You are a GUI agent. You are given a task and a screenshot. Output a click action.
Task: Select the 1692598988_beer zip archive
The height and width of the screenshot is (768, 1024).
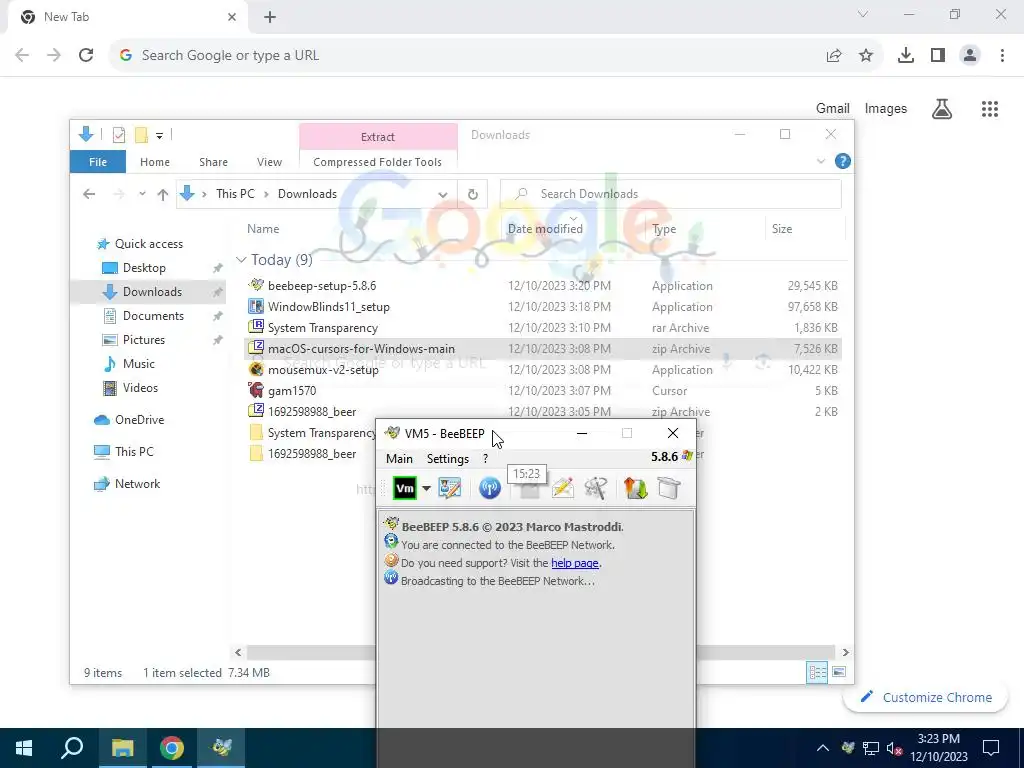coord(312,411)
